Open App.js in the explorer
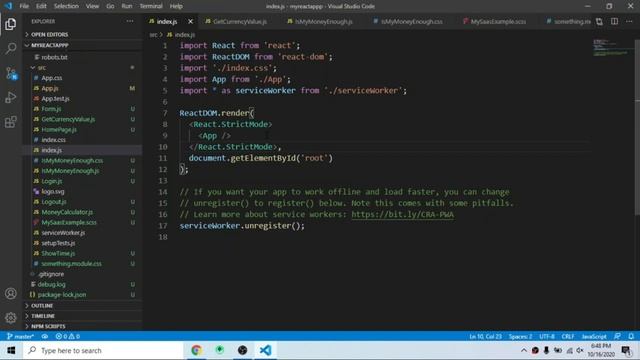Viewport: 640px width, 360px height. tap(50, 88)
